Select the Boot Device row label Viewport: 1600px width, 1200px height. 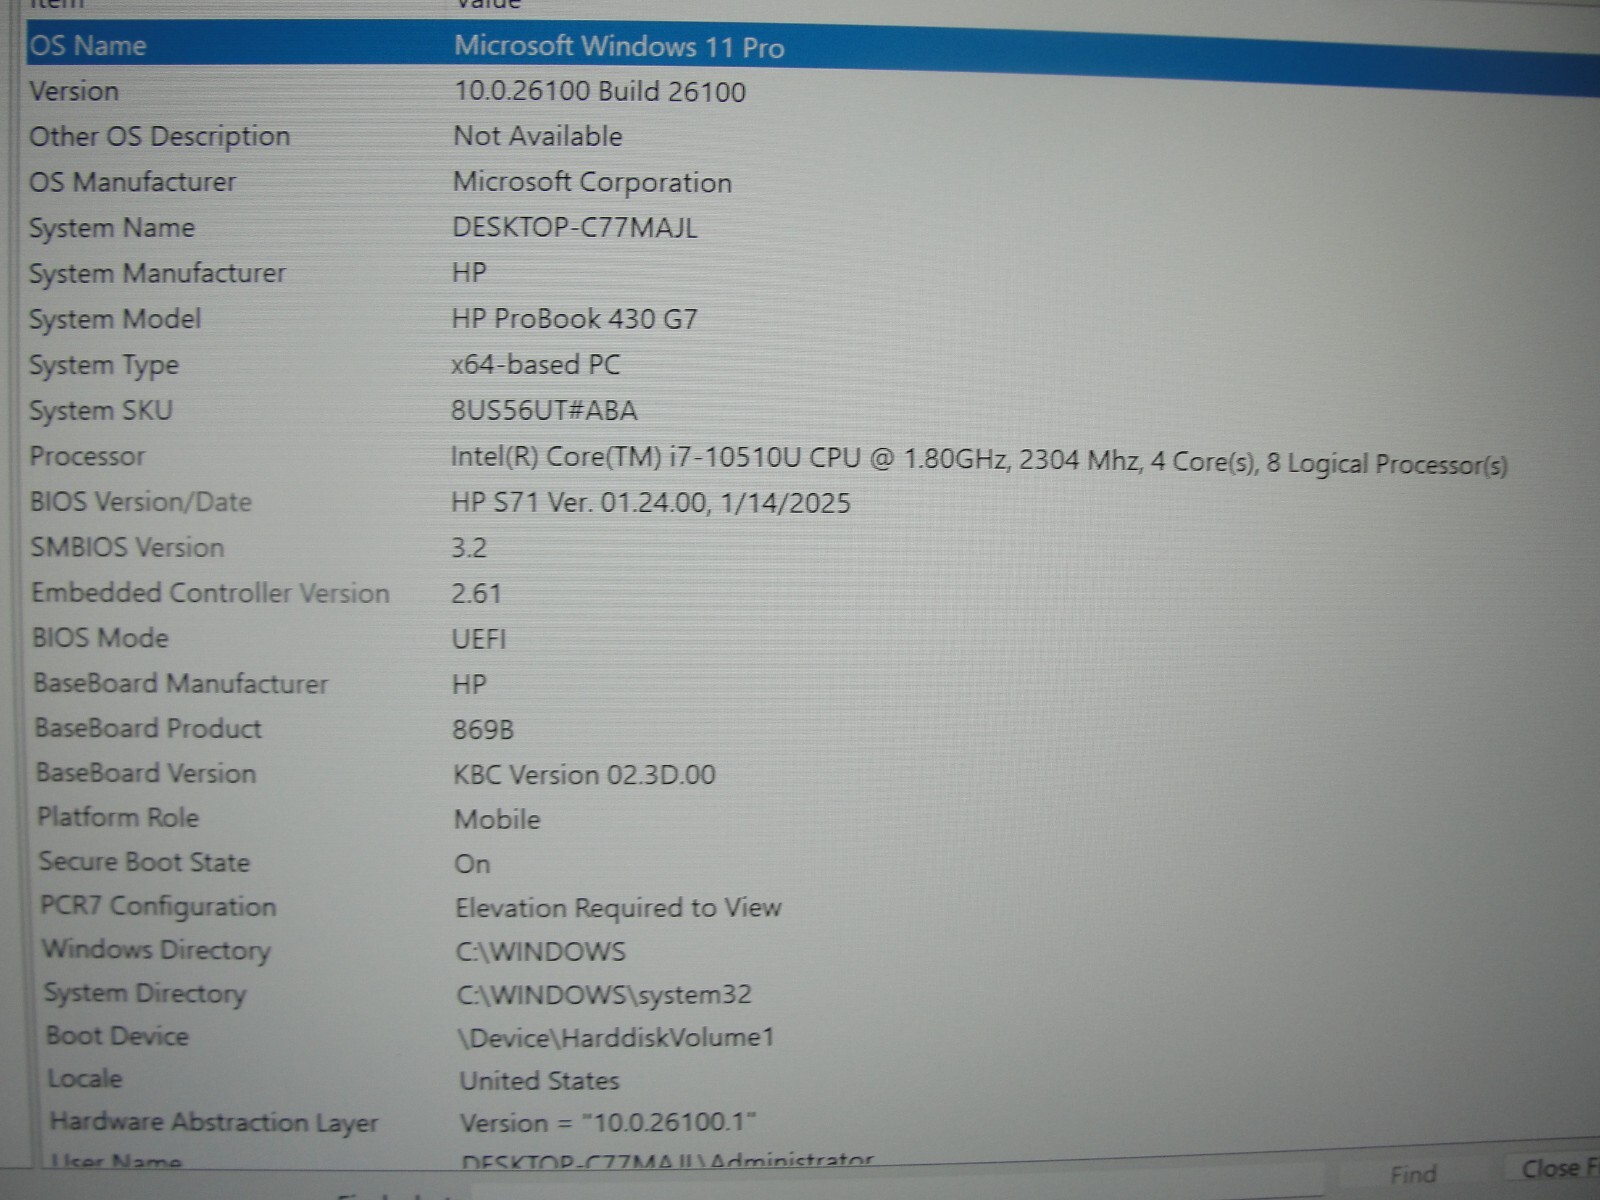coord(117,1036)
